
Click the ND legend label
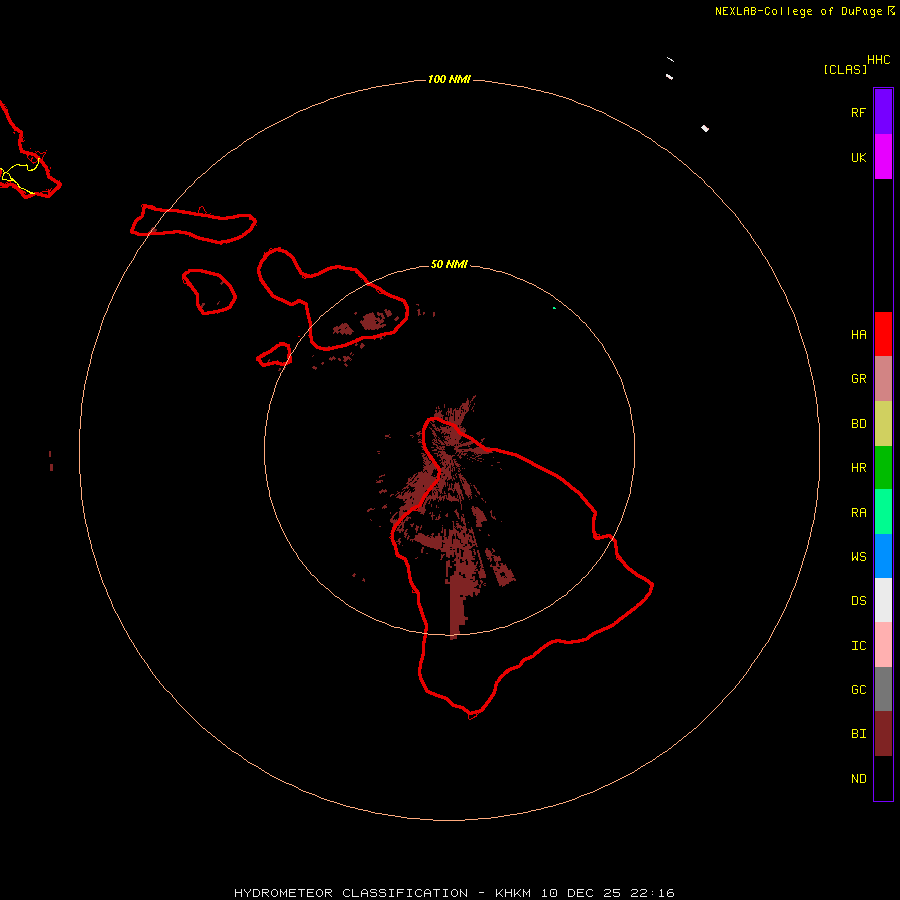858,779
